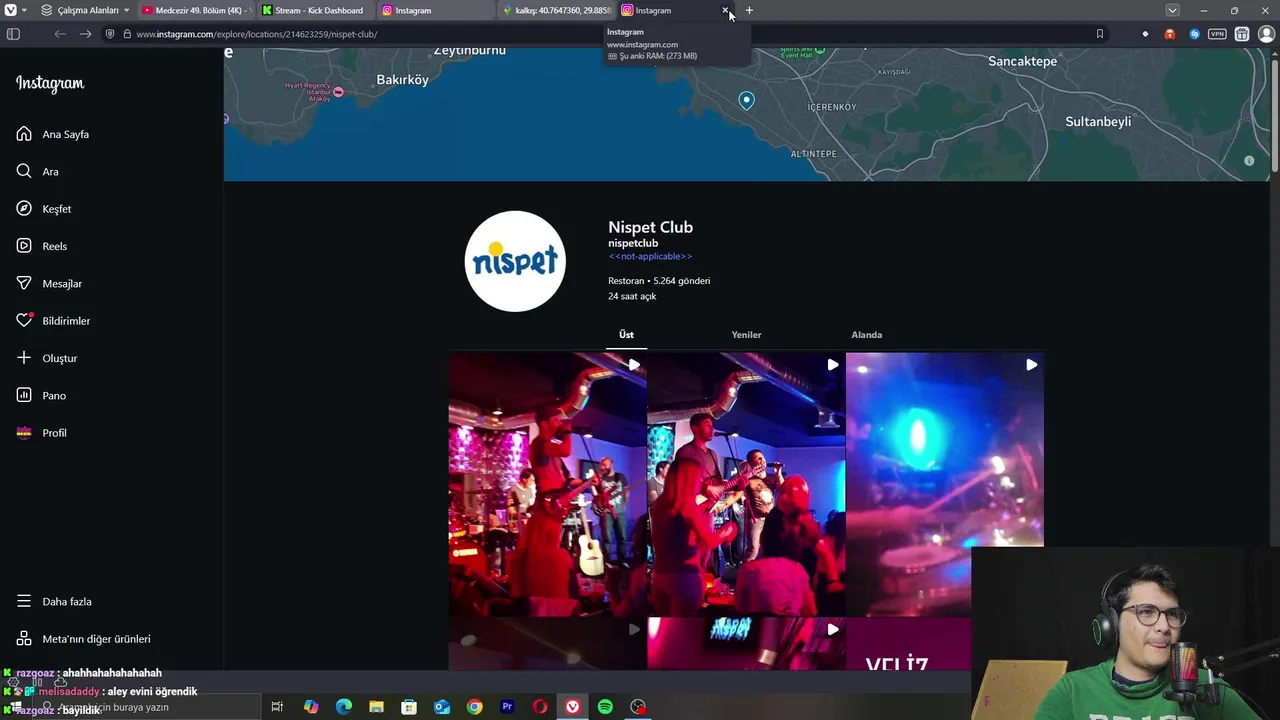This screenshot has height=720, width=1280.
Task: Go forward in browser history
Action: 85,34
